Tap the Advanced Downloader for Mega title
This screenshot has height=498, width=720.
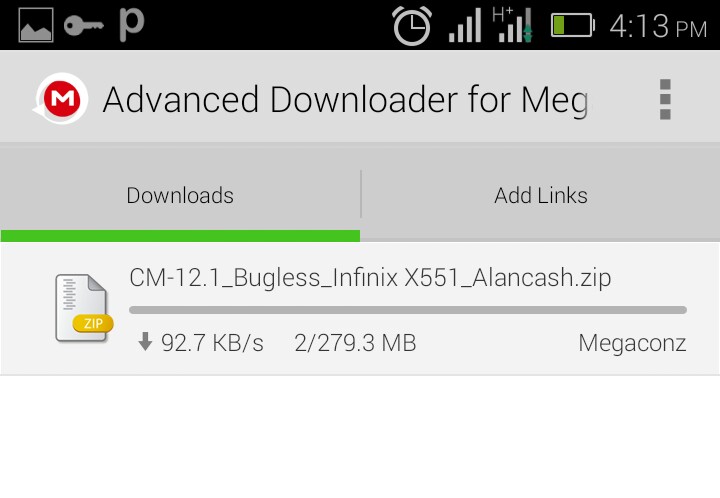coord(346,100)
